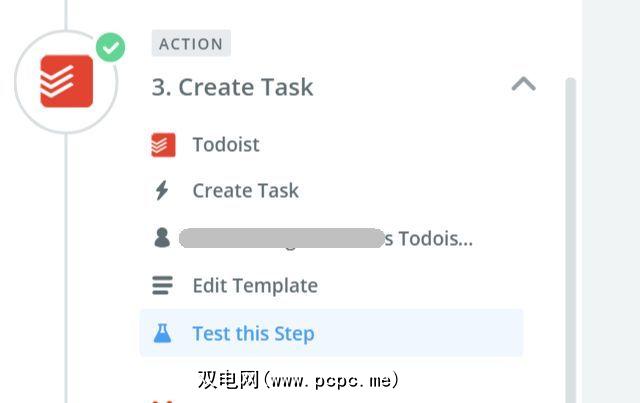Click the green checkmark status badge

point(110,47)
